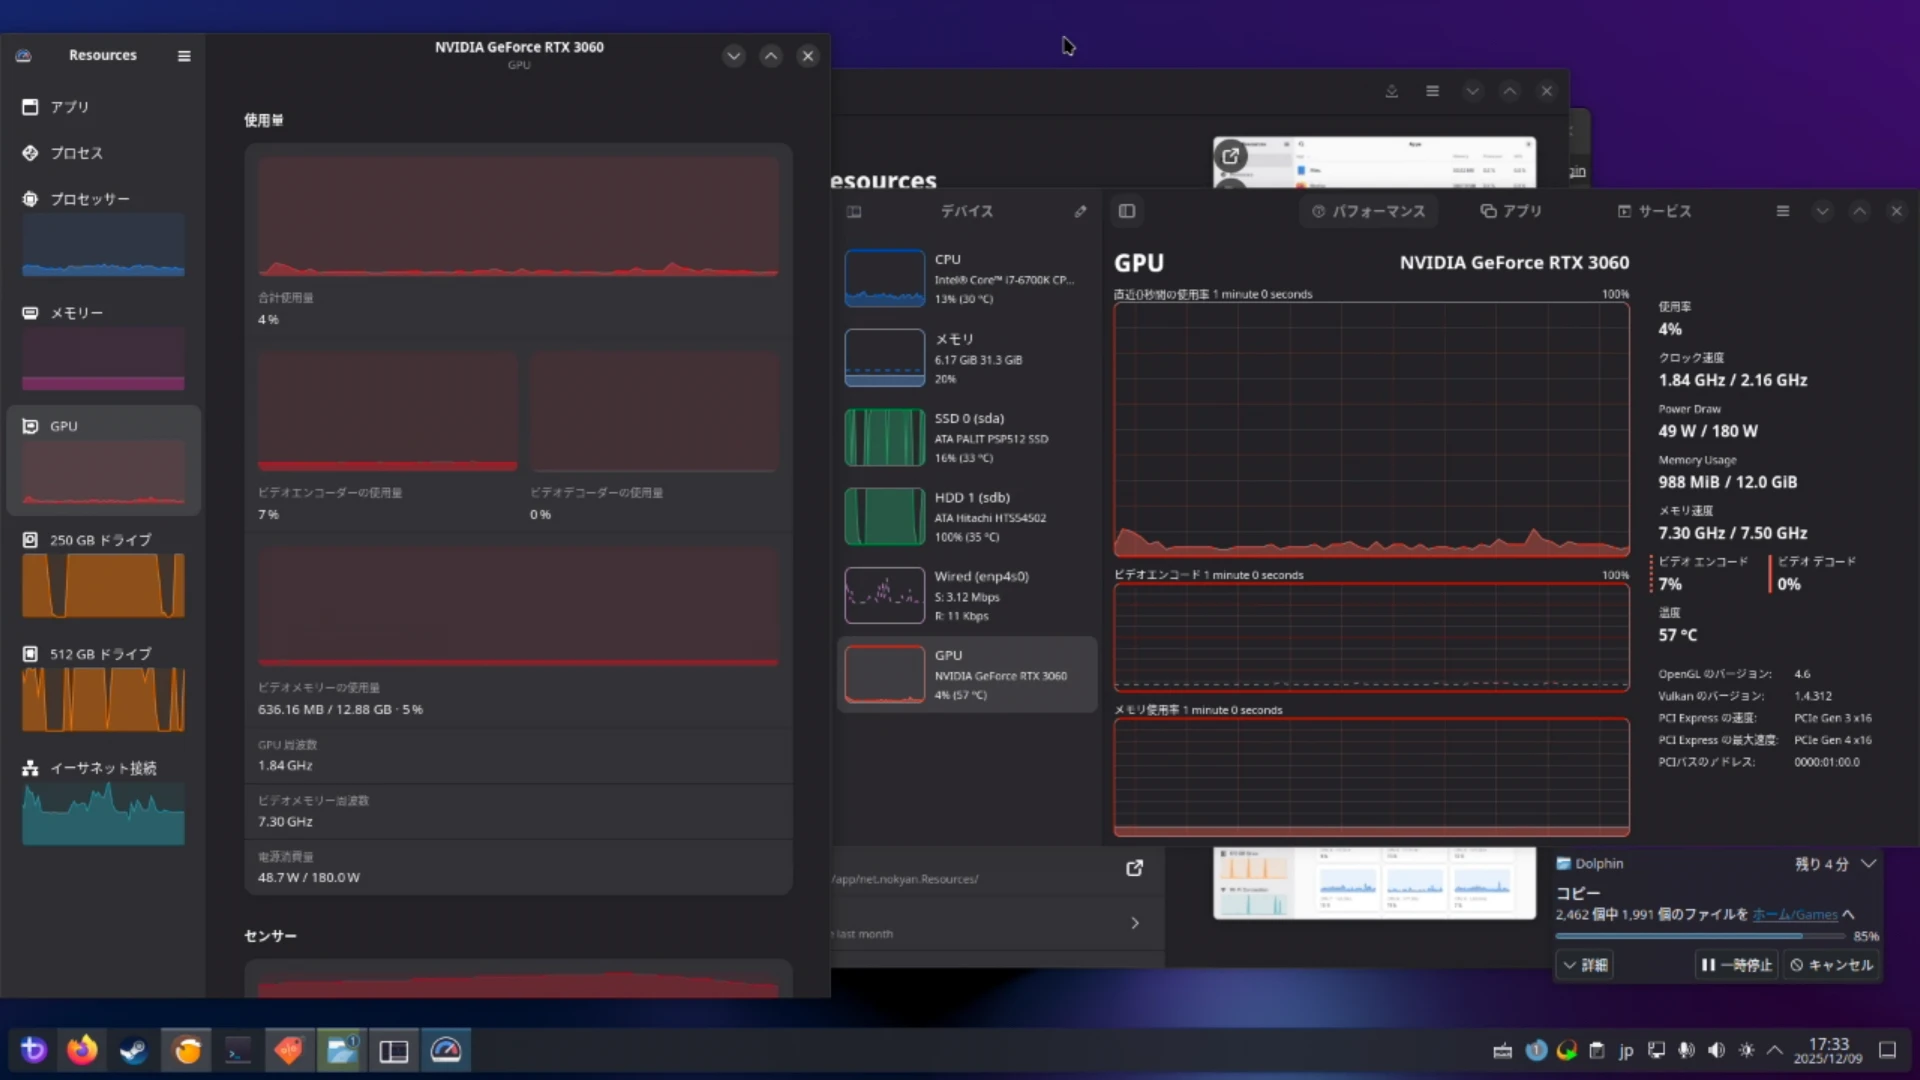Collapse the Dolphin notification chevron
The height and width of the screenshot is (1080, 1920).
(x=1868, y=863)
